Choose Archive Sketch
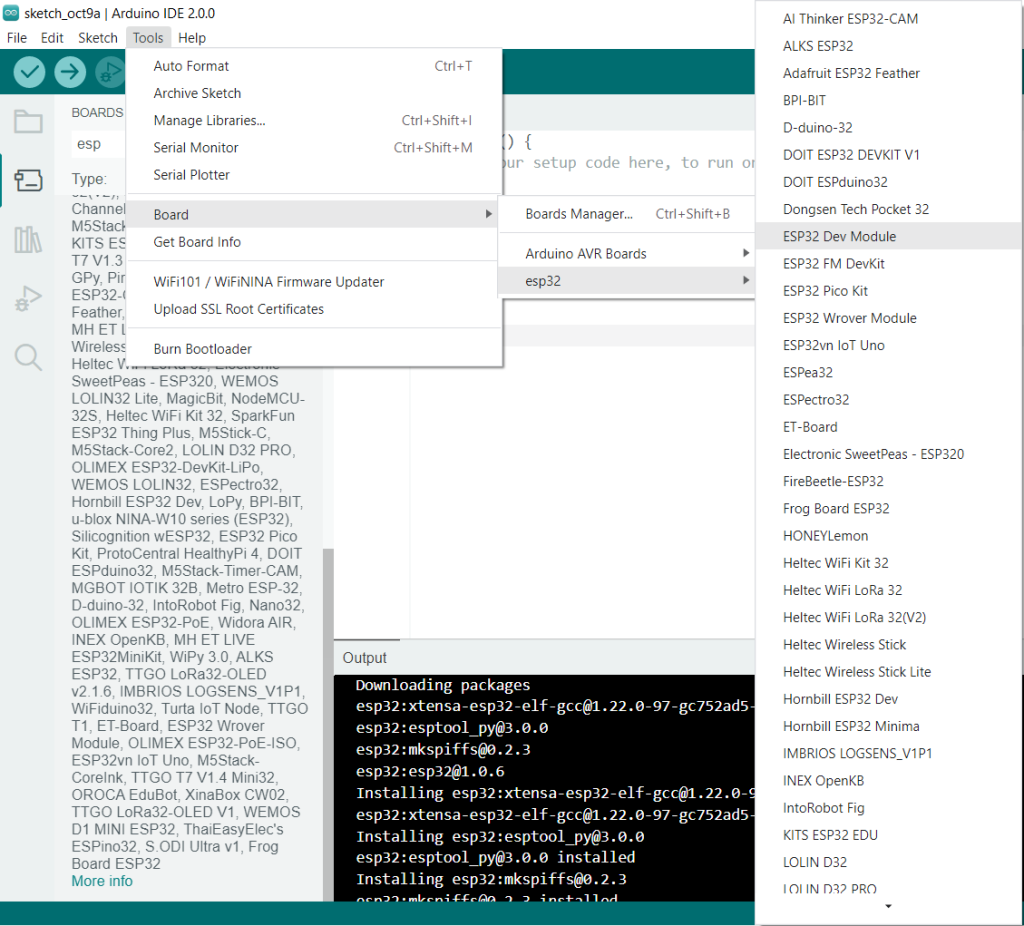Viewport: 1024px width, 926px height. (314, 93)
